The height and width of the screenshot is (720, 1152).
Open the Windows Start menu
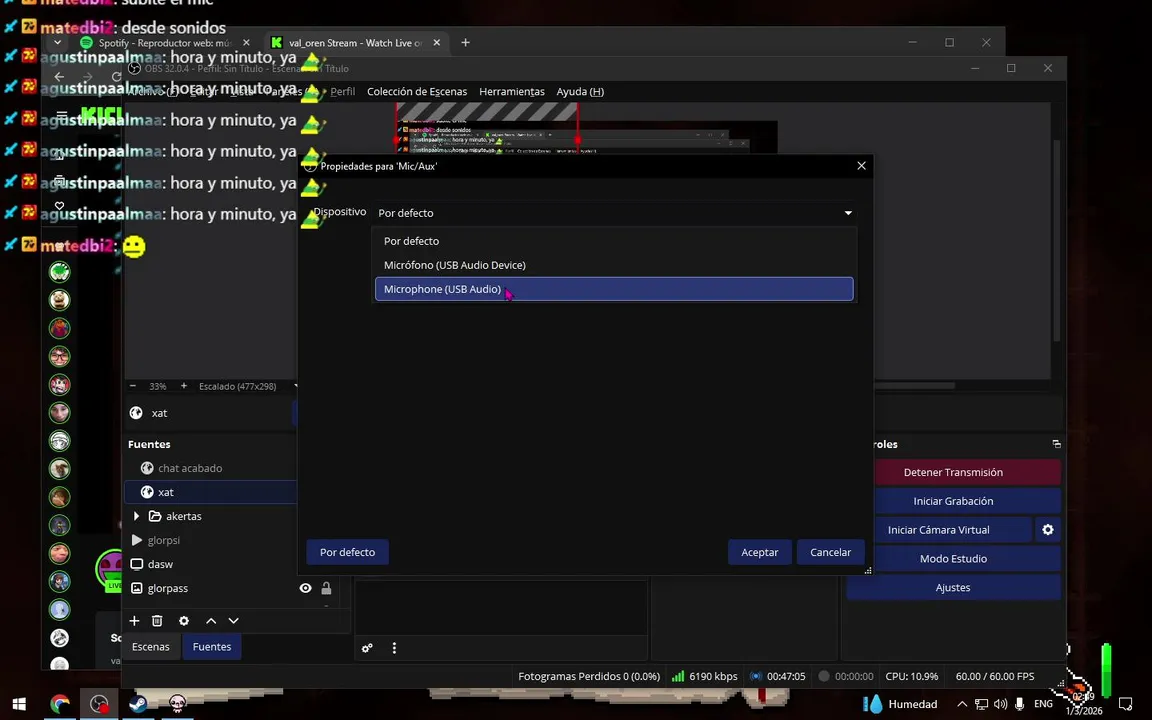click(19, 704)
